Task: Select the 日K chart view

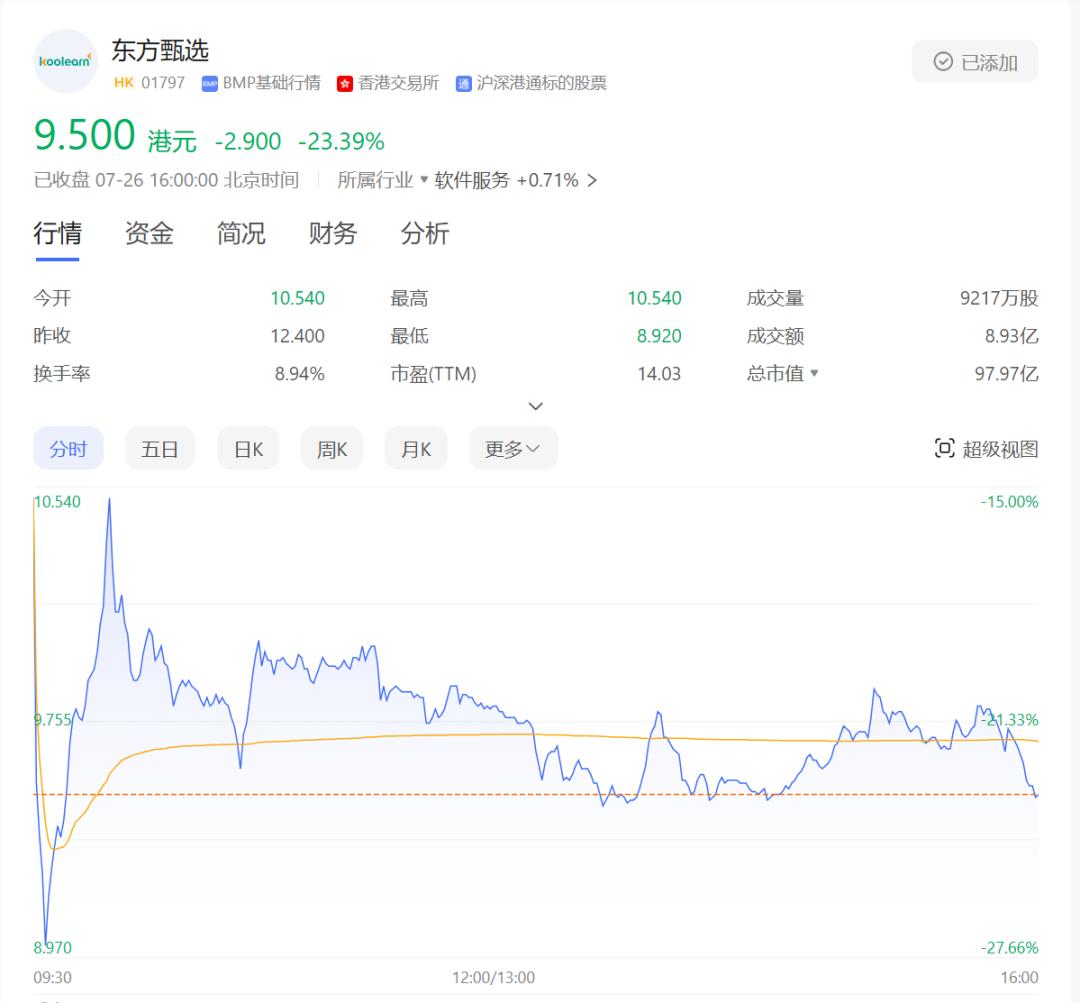Action: [248, 448]
